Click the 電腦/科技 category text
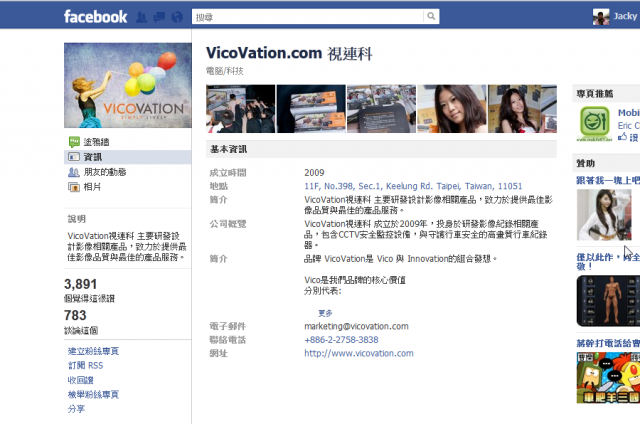 224,71
